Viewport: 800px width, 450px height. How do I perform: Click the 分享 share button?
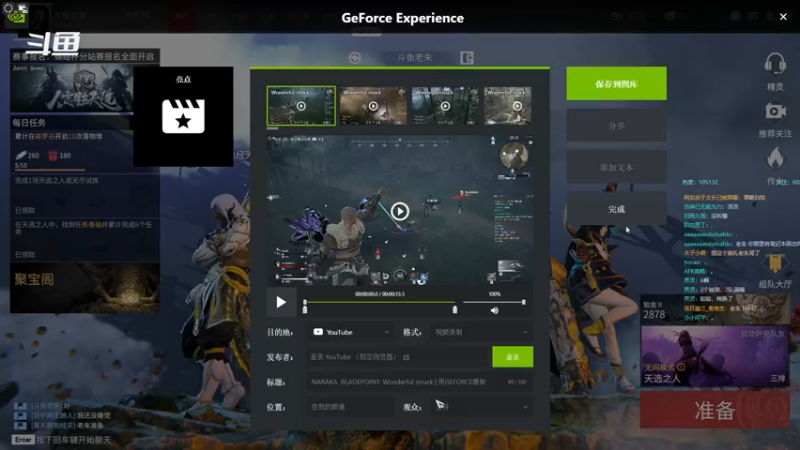[x=616, y=126]
